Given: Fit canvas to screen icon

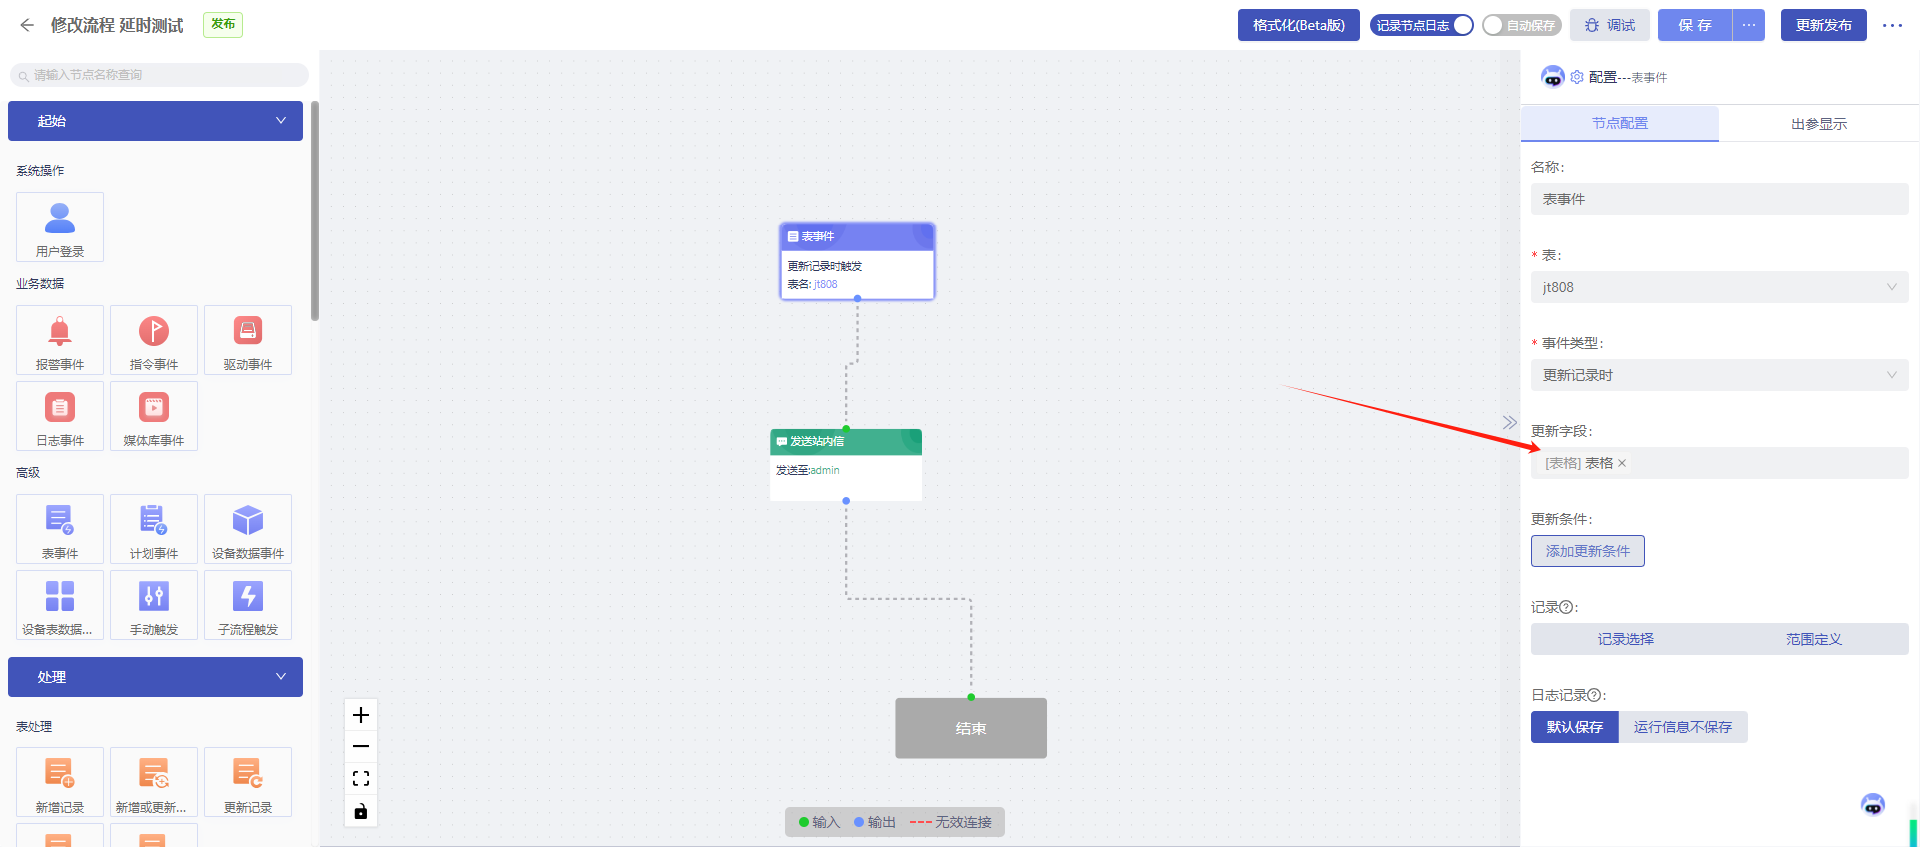Looking at the screenshot, I should click(361, 779).
